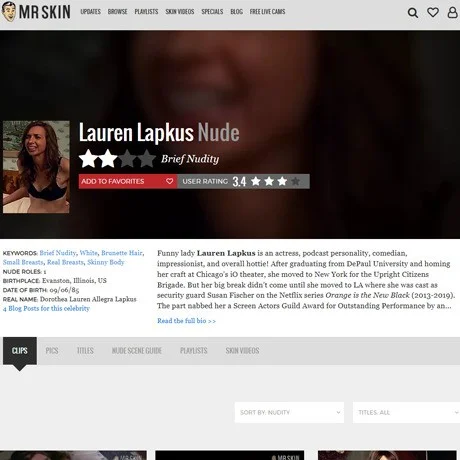Click date of birth 09/06/85

point(64,290)
